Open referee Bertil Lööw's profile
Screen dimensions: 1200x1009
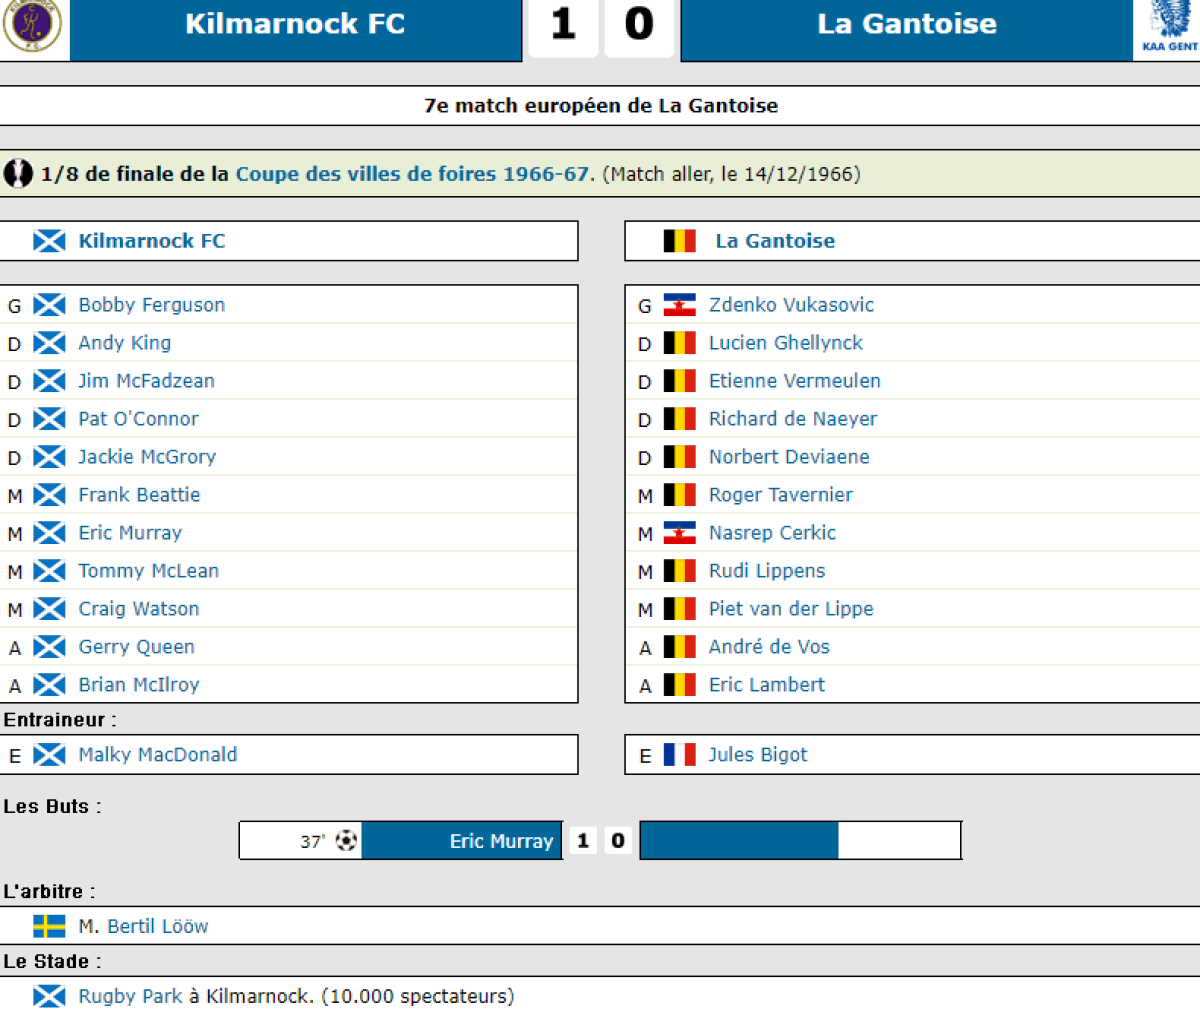click(x=157, y=927)
